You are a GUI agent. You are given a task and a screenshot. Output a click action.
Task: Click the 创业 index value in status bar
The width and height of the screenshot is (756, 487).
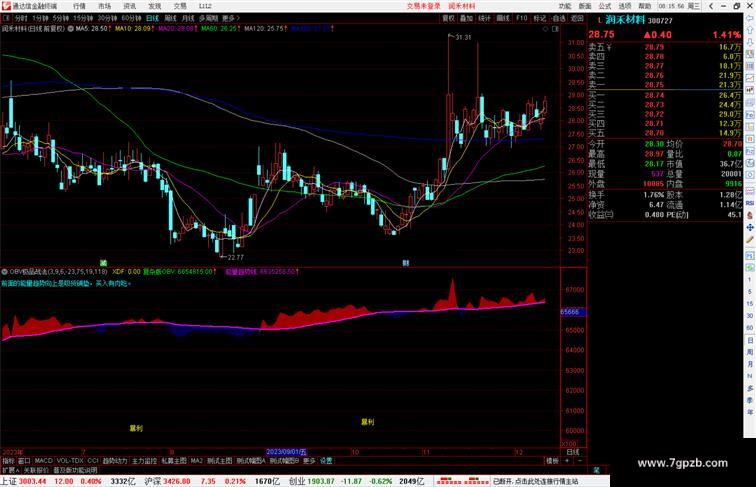click(x=321, y=481)
